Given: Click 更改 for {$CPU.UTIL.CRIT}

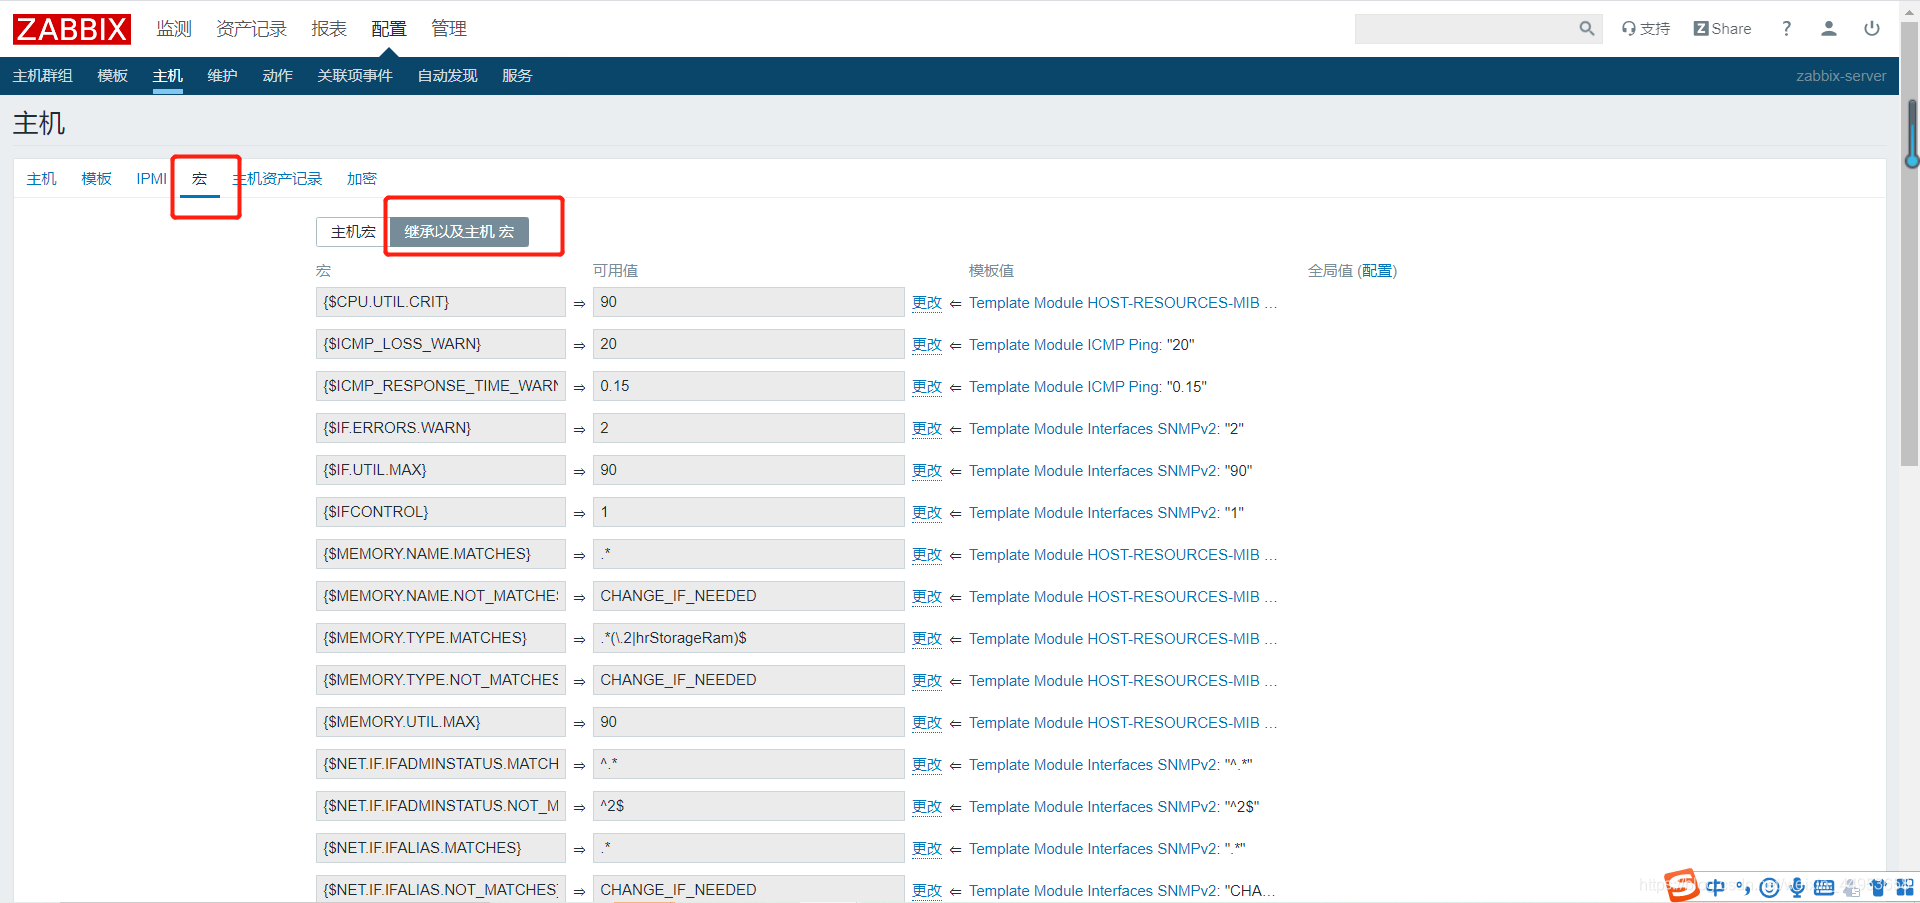Looking at the screenshot, I should 927,303.
